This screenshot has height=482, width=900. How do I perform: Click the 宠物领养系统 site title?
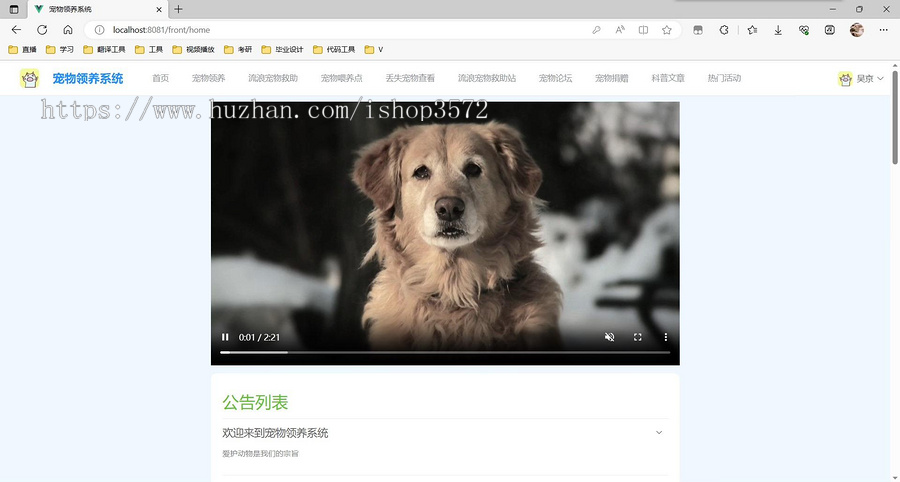pyautogui.click(x=88, y=79)
